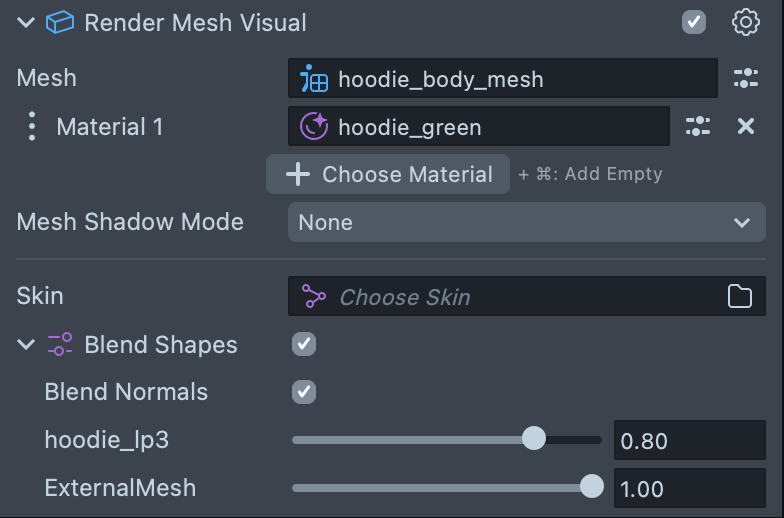
Task: Uncheck the Blend Shapes checkbox
Action: coord(304,344)
